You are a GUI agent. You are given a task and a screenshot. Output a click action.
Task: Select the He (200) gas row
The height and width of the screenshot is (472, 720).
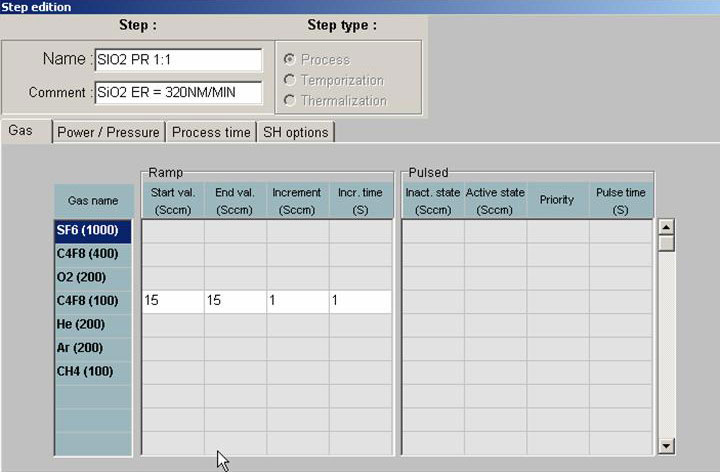(93, 324)
